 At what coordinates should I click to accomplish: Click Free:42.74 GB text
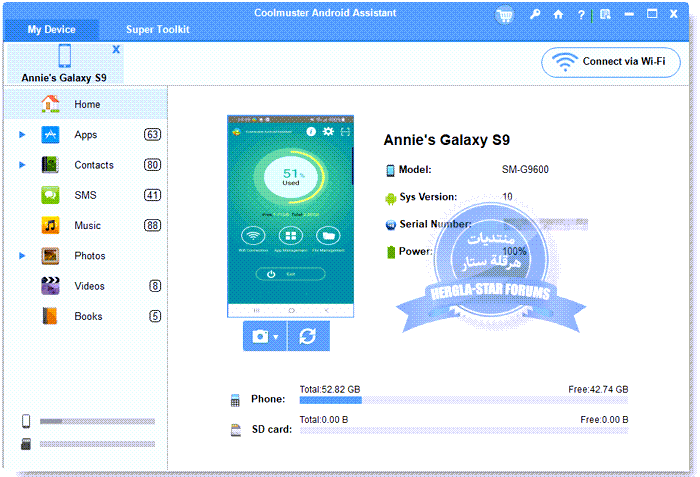[598, 389]
